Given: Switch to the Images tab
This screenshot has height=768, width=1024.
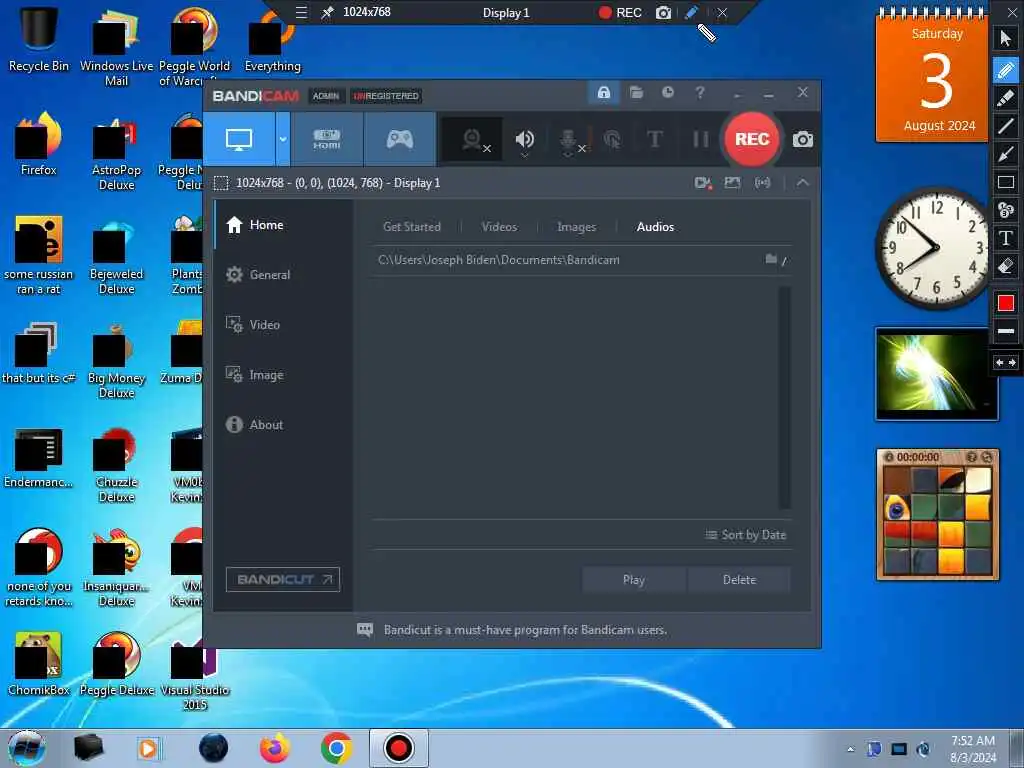Looking at the screenshot, I should 576,227.
